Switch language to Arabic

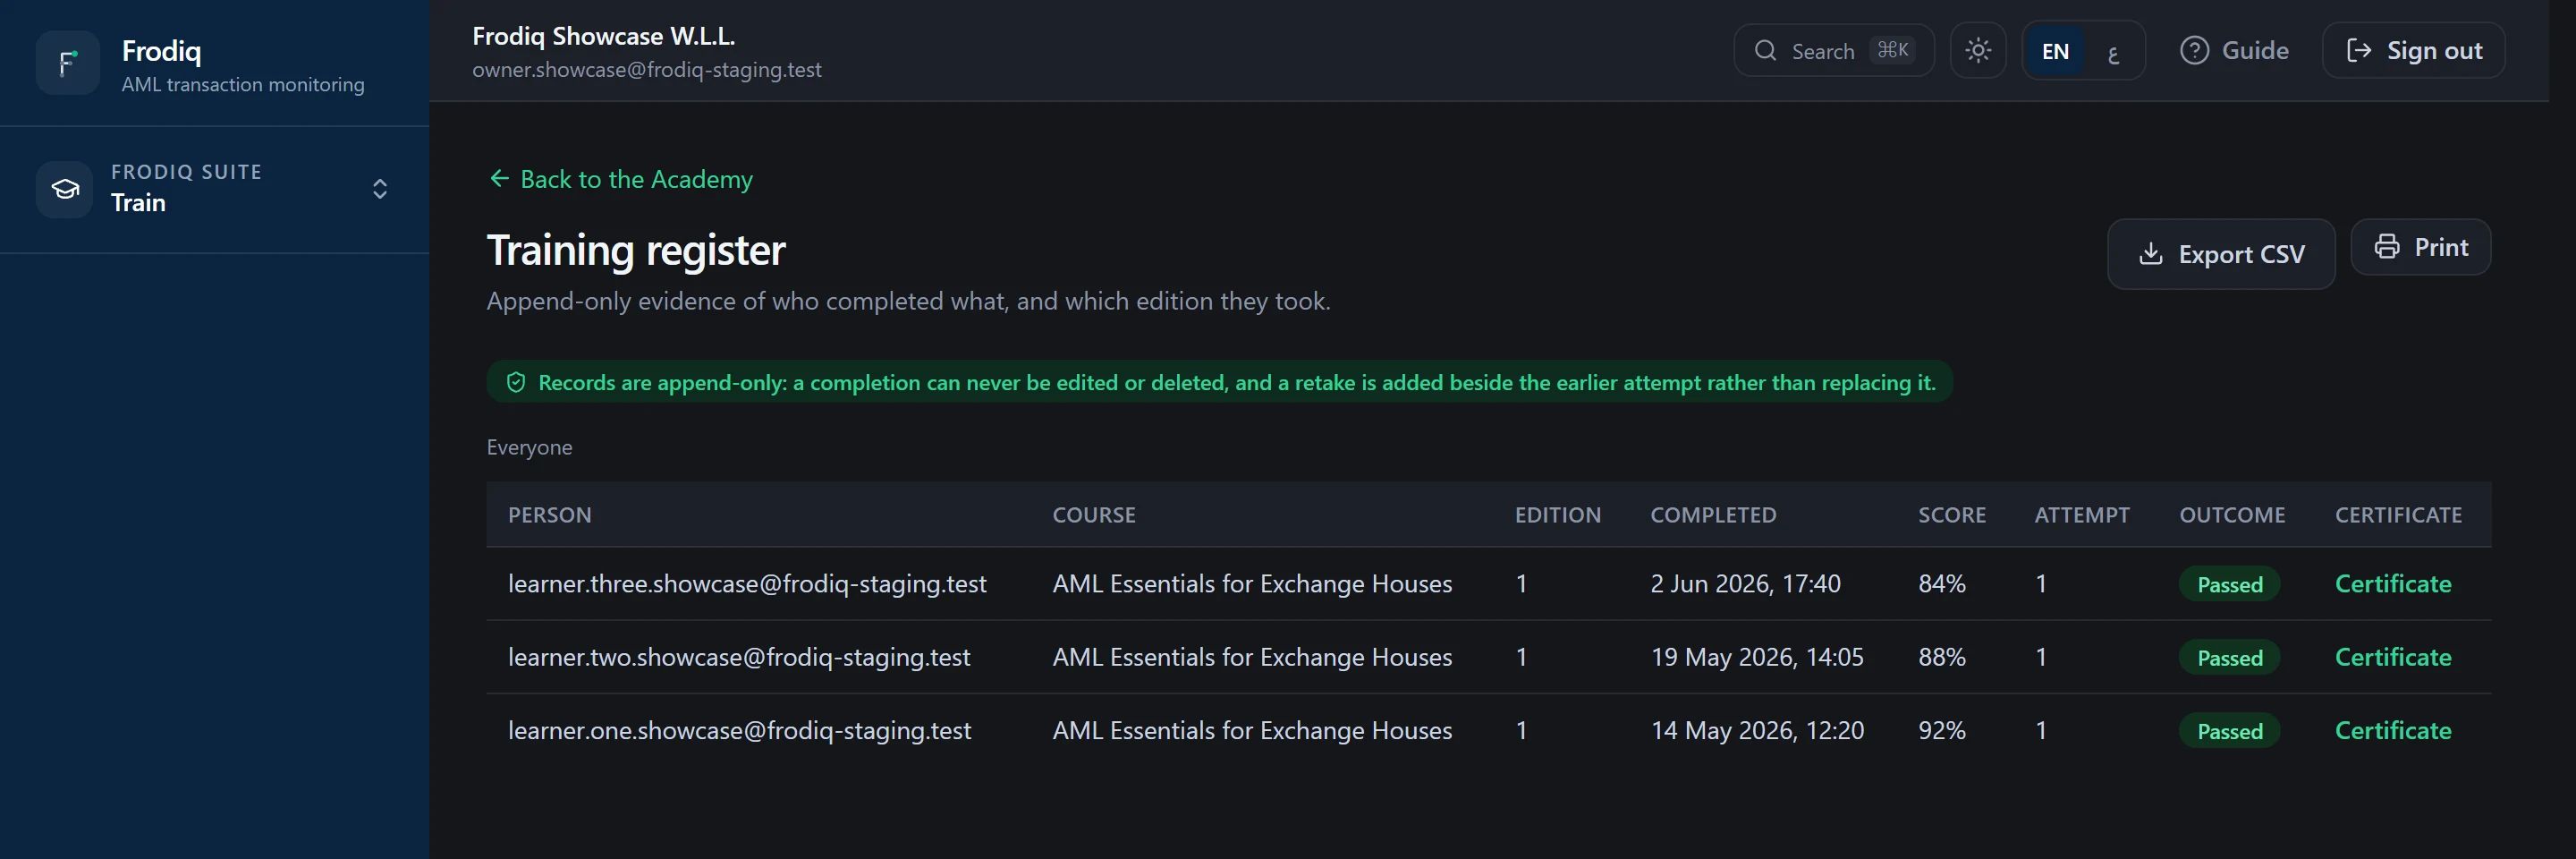tap(2113, 51)
